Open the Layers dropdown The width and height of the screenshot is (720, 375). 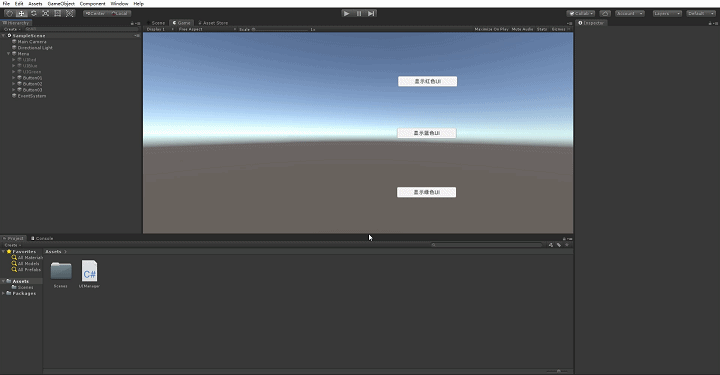point(667,13)
